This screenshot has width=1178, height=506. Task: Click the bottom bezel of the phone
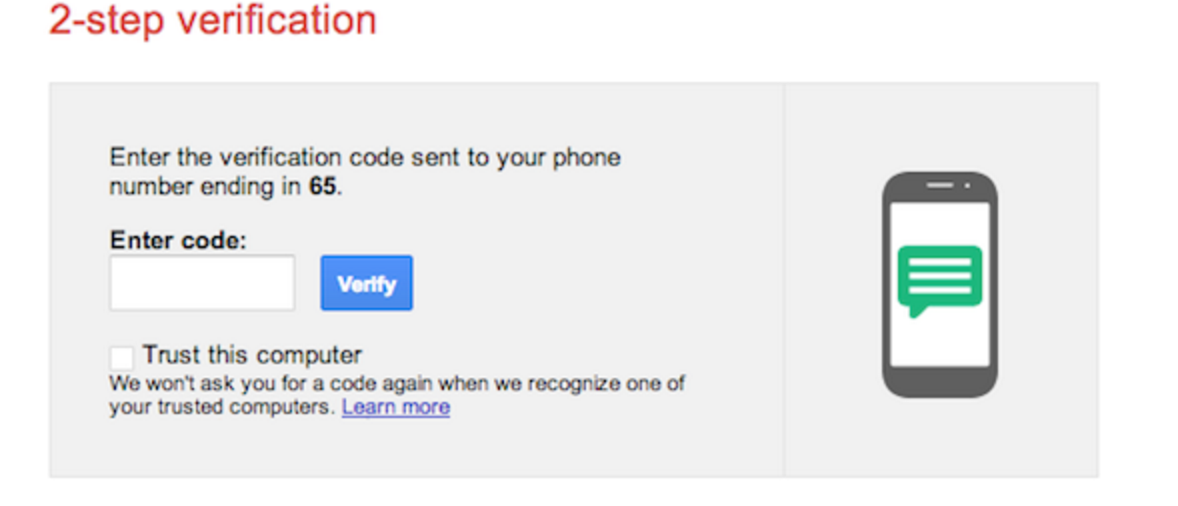[940, 382]
